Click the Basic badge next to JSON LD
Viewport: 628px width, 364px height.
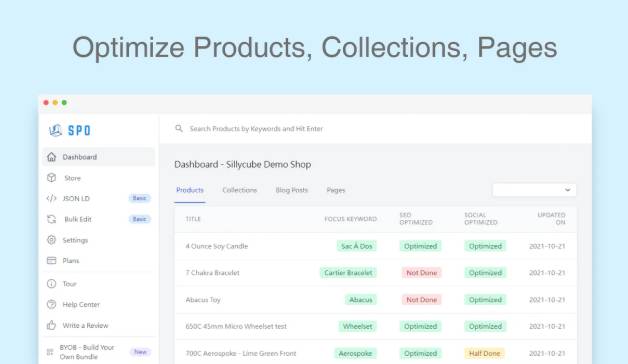click(139, 198)
